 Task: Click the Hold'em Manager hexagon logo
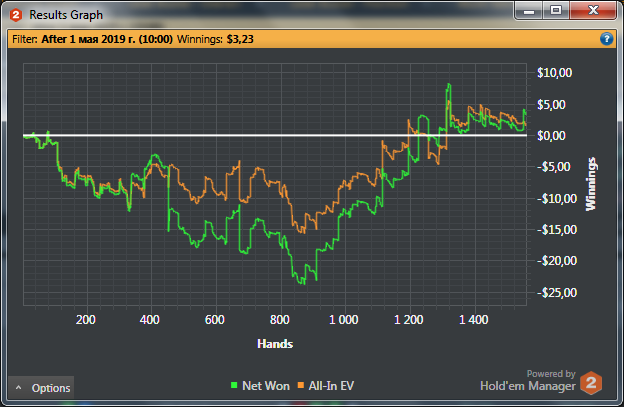(x=591, y=383)
